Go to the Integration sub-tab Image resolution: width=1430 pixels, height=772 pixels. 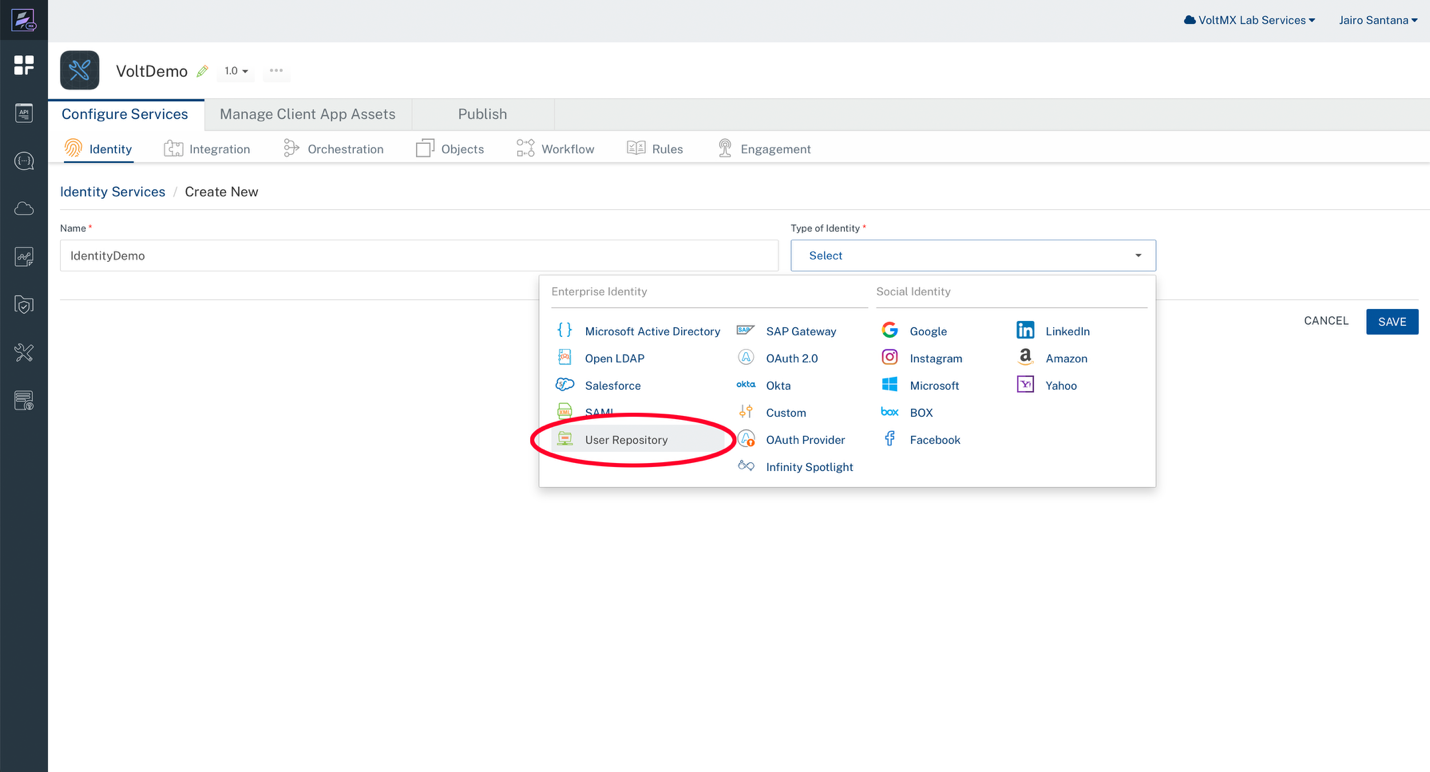coord(207,149)
